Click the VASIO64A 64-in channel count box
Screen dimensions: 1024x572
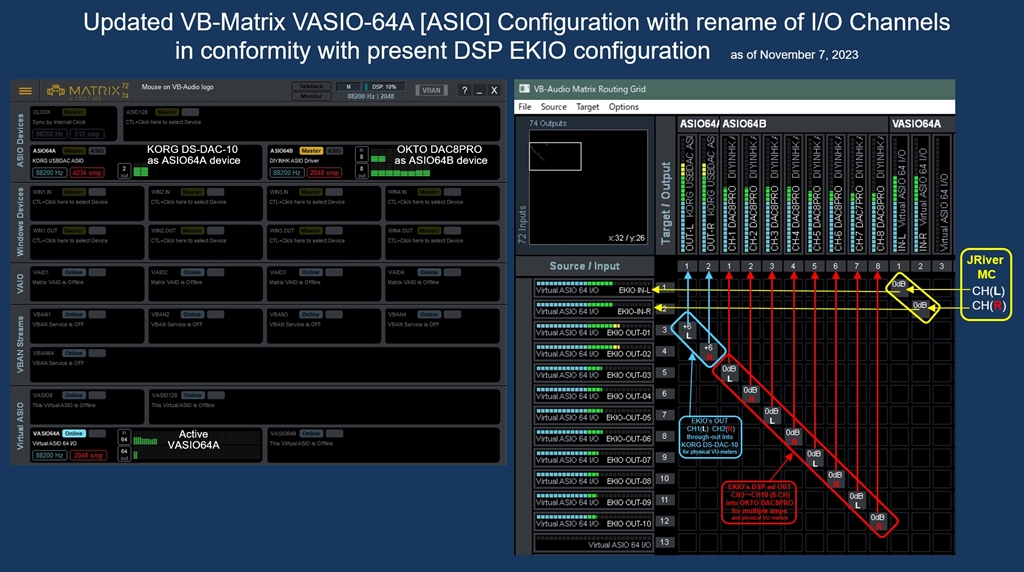(x=124, y=438)
